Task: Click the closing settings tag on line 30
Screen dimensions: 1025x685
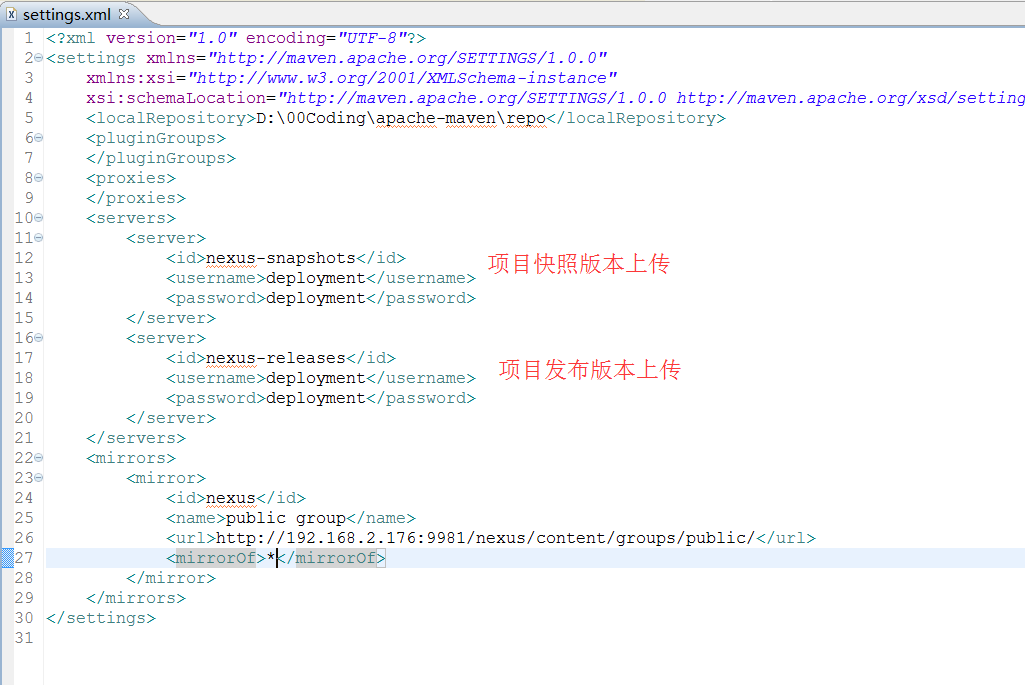Action: 101,618
